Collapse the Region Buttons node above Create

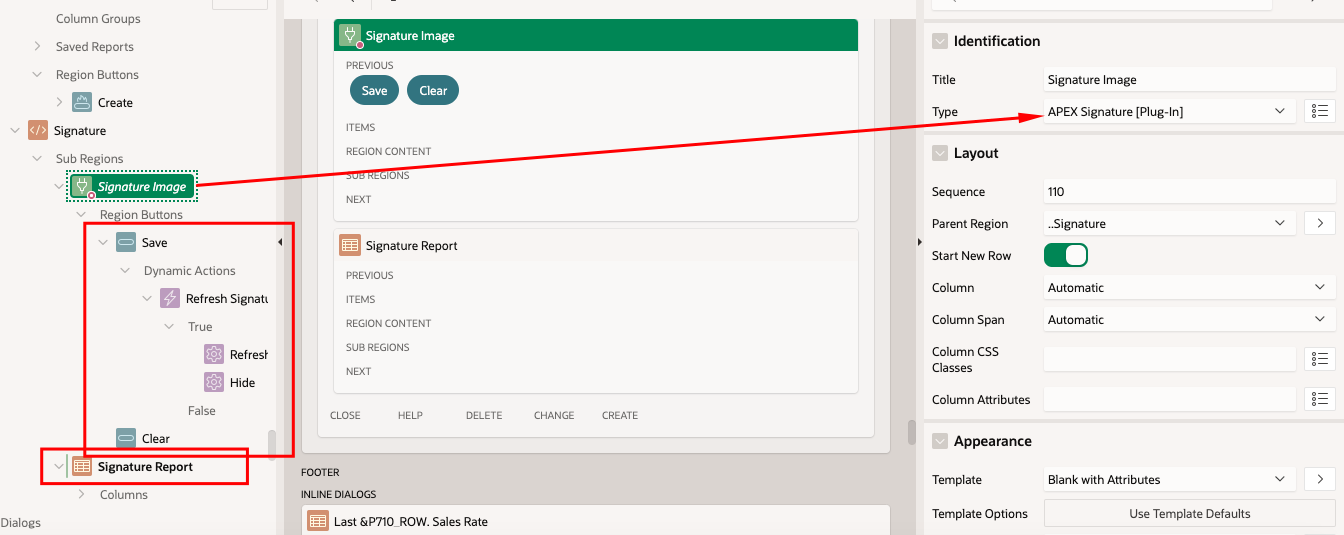pyautogui.click(x=37, y=74)
